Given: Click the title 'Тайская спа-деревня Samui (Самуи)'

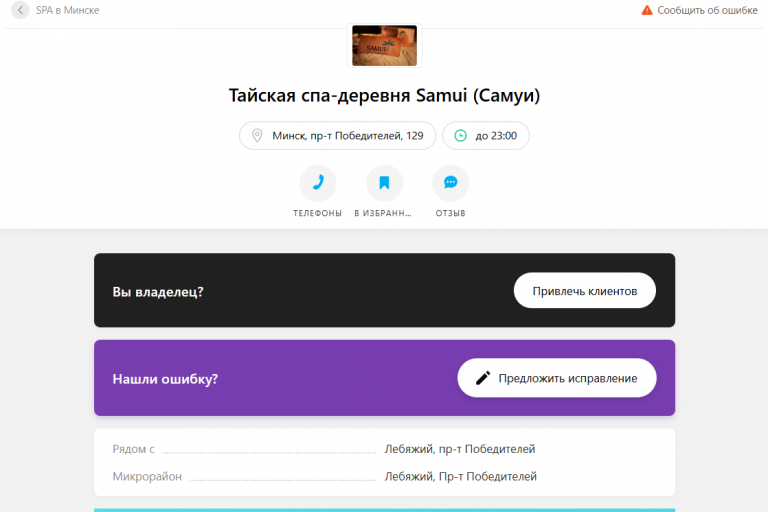Looking at the screenshot, I should click(384, 95).
